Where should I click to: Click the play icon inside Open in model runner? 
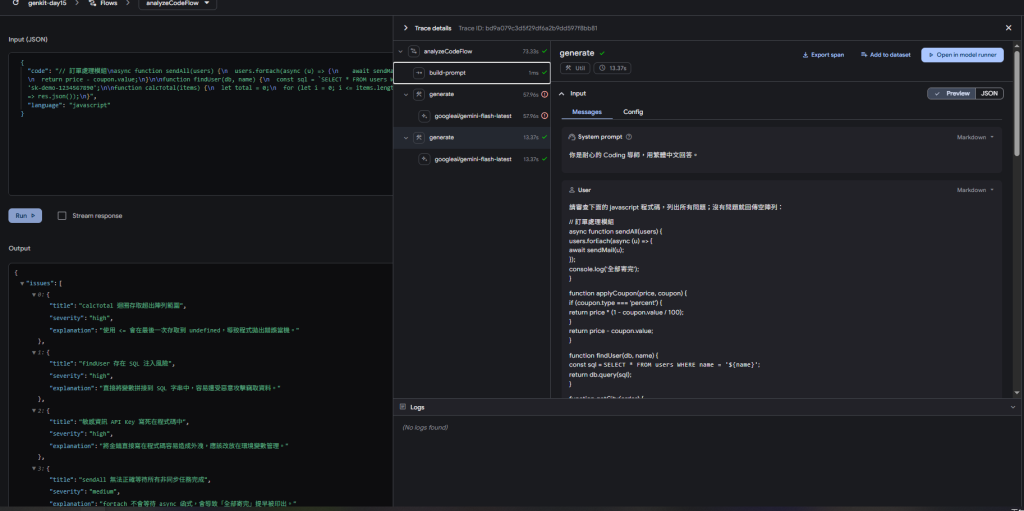[931, 55]
